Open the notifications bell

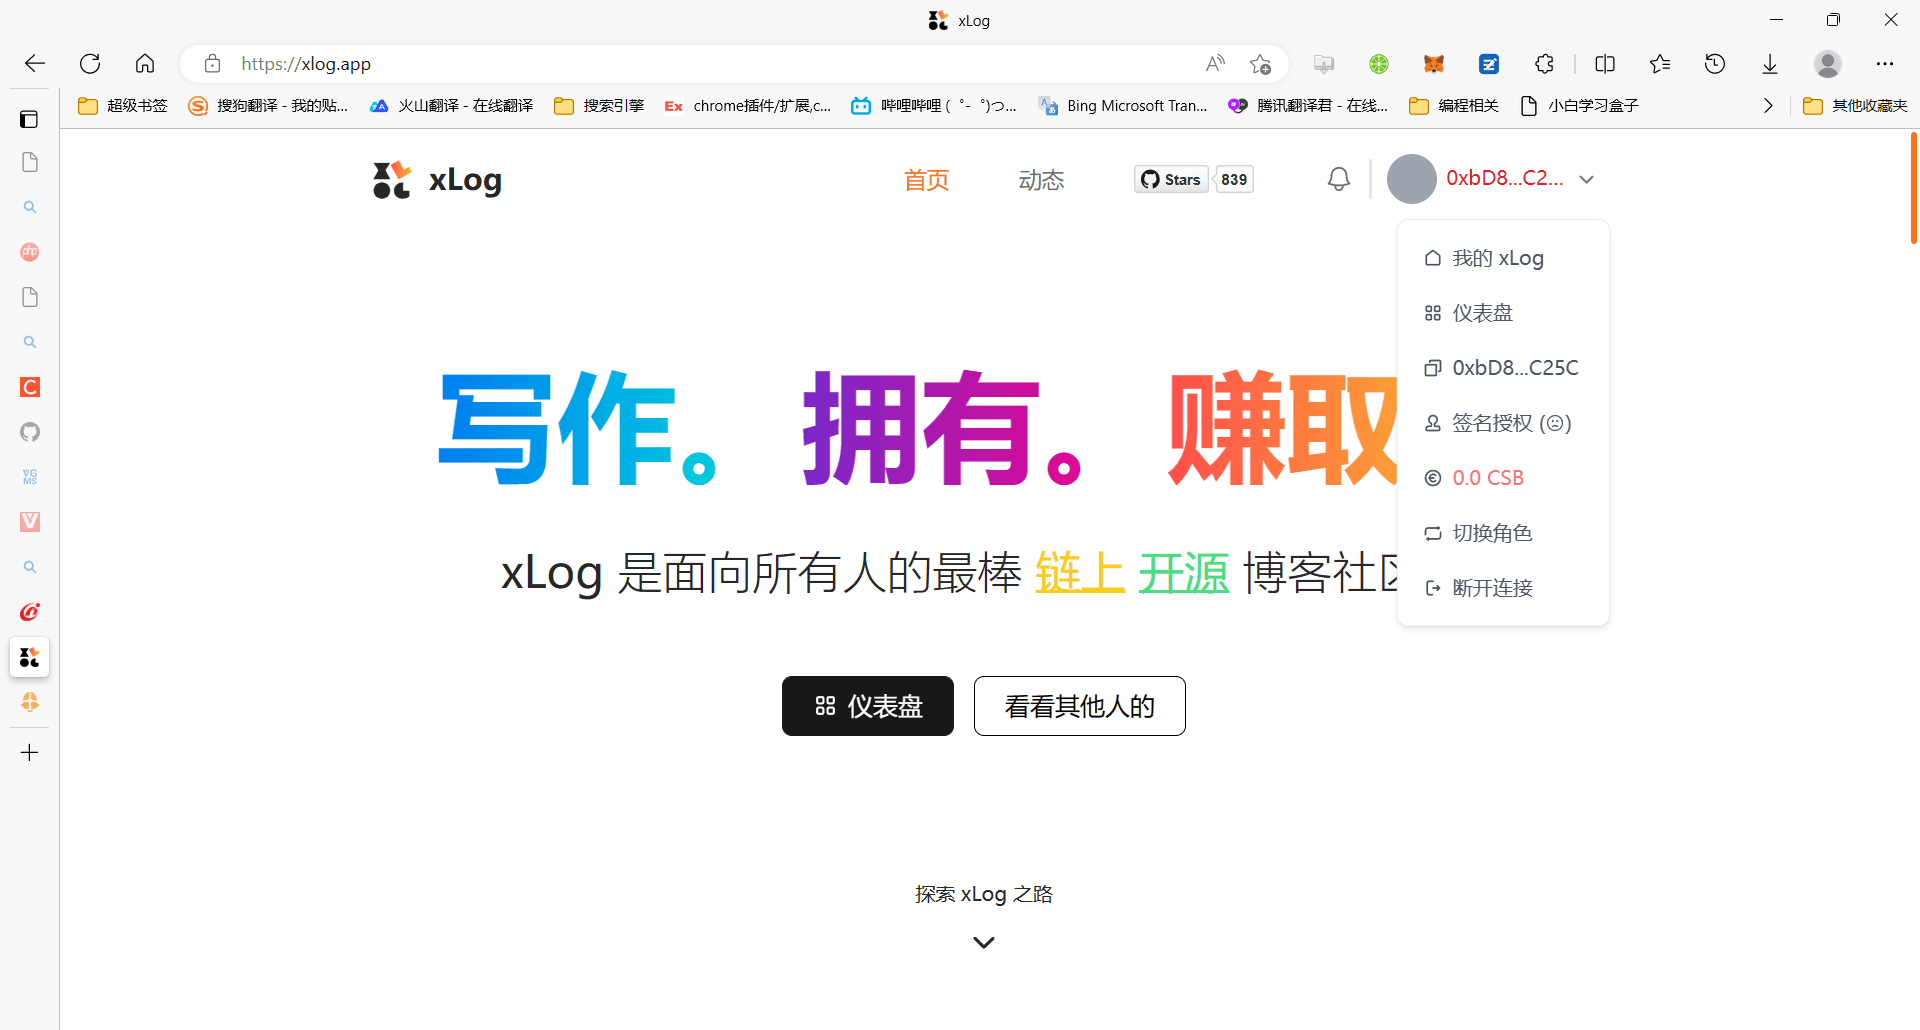pyautogui.click(x=1339, y=180)
